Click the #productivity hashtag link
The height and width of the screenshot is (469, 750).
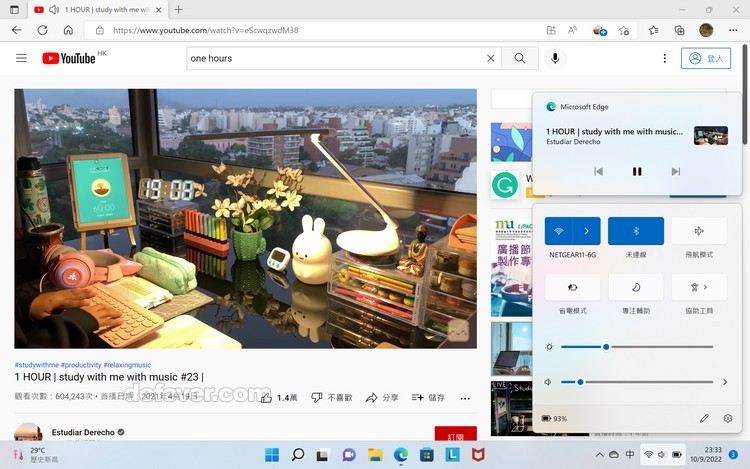point(81,365)
